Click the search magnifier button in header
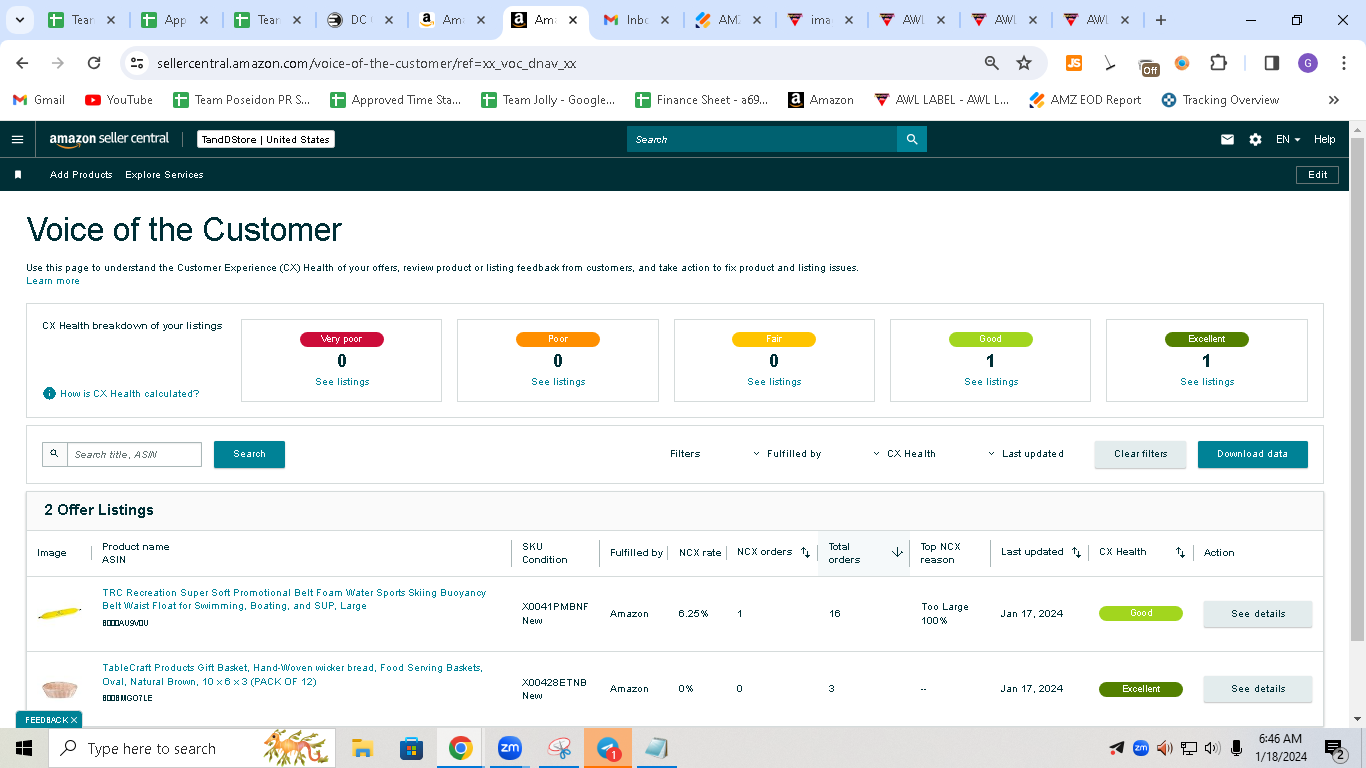This screenshot has width=1366, height=768. coord(912,139)
